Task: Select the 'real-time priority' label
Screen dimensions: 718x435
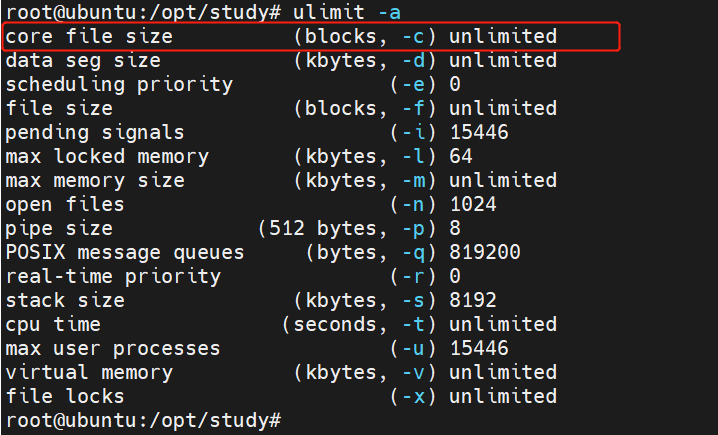Action: click(113, 277)
